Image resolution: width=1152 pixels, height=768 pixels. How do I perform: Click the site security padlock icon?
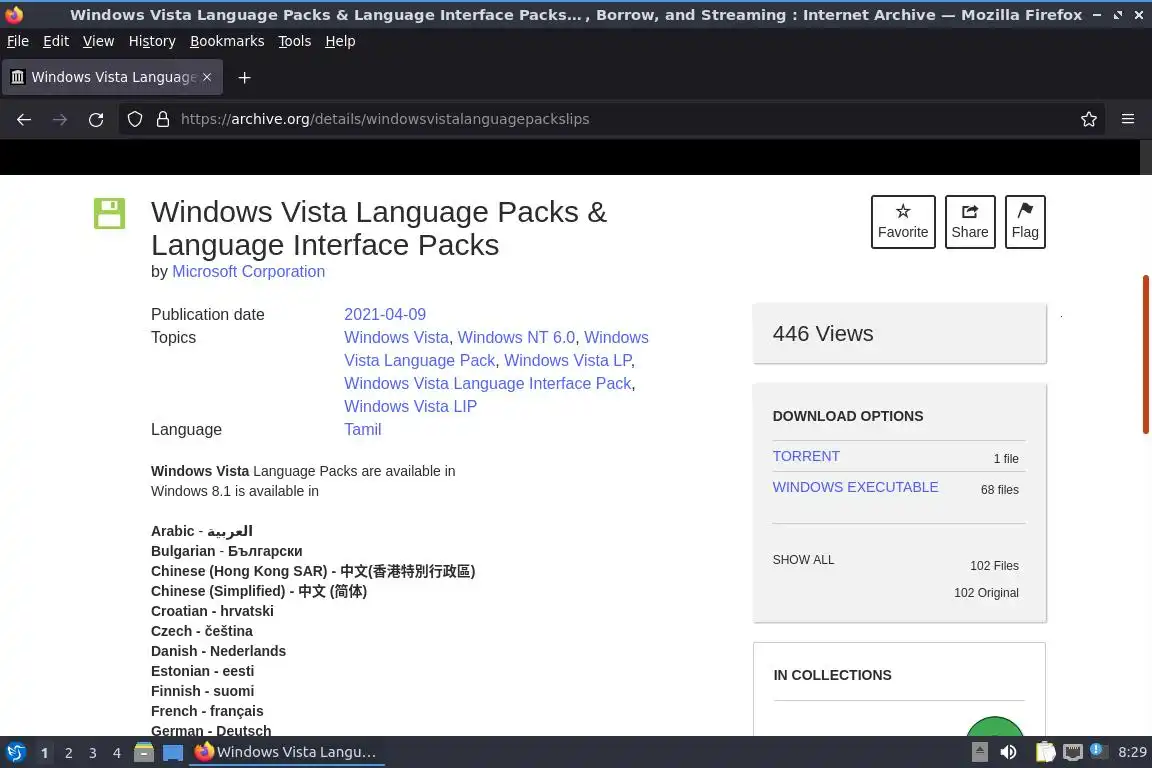163,119
